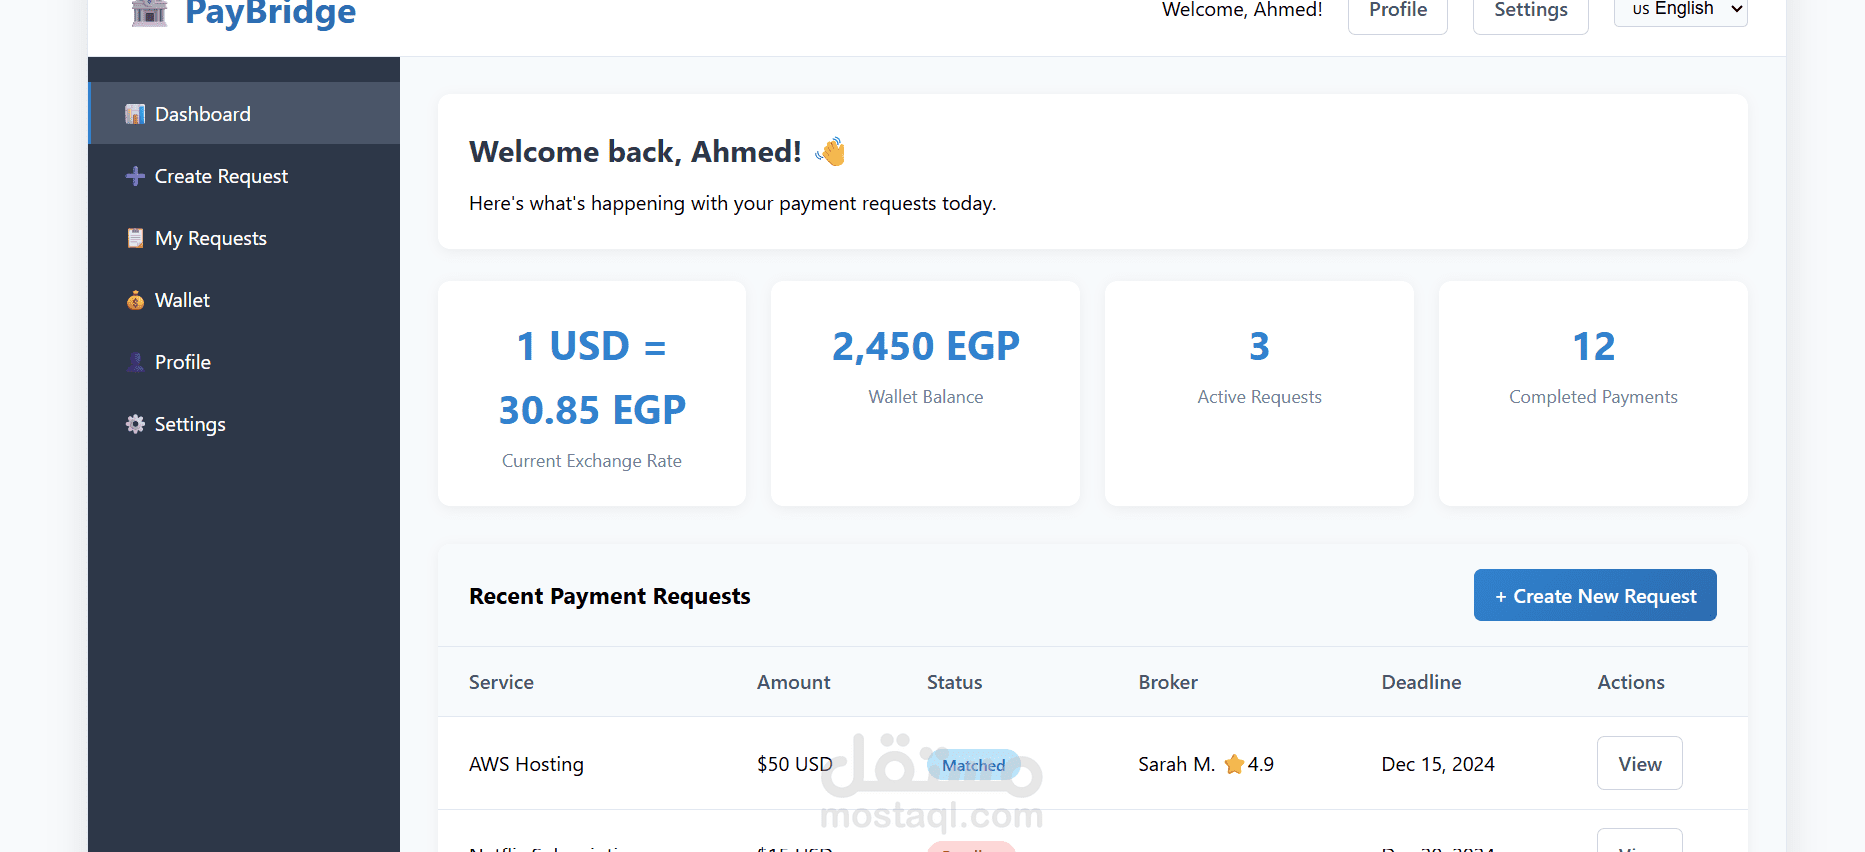Click the clipboard icon beside My Requests
Image resolution: width=1865 pixels, height=852 pixels.
135,238
